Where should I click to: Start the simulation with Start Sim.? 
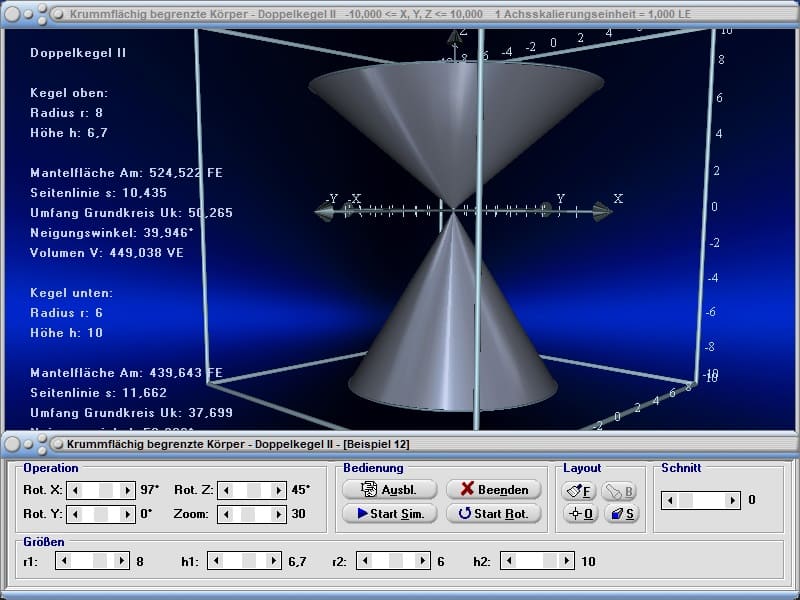coord(389,513)
